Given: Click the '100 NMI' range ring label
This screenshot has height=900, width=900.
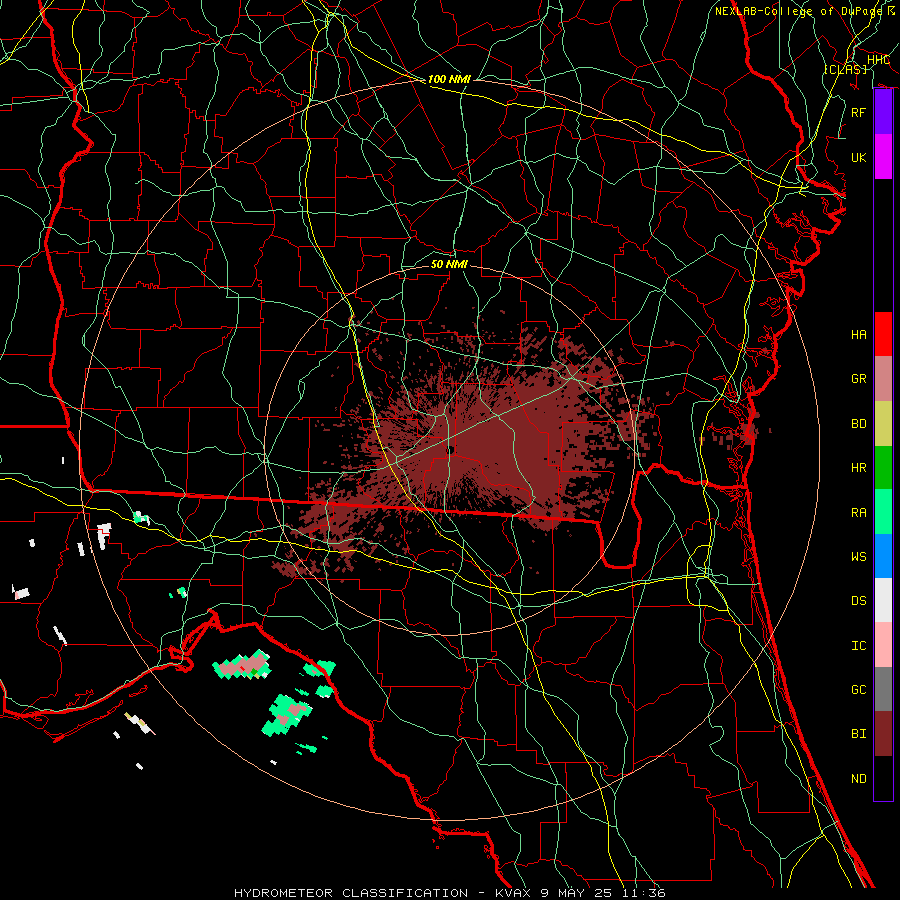Looking at the screenshot, I should [x=449, y=79].
